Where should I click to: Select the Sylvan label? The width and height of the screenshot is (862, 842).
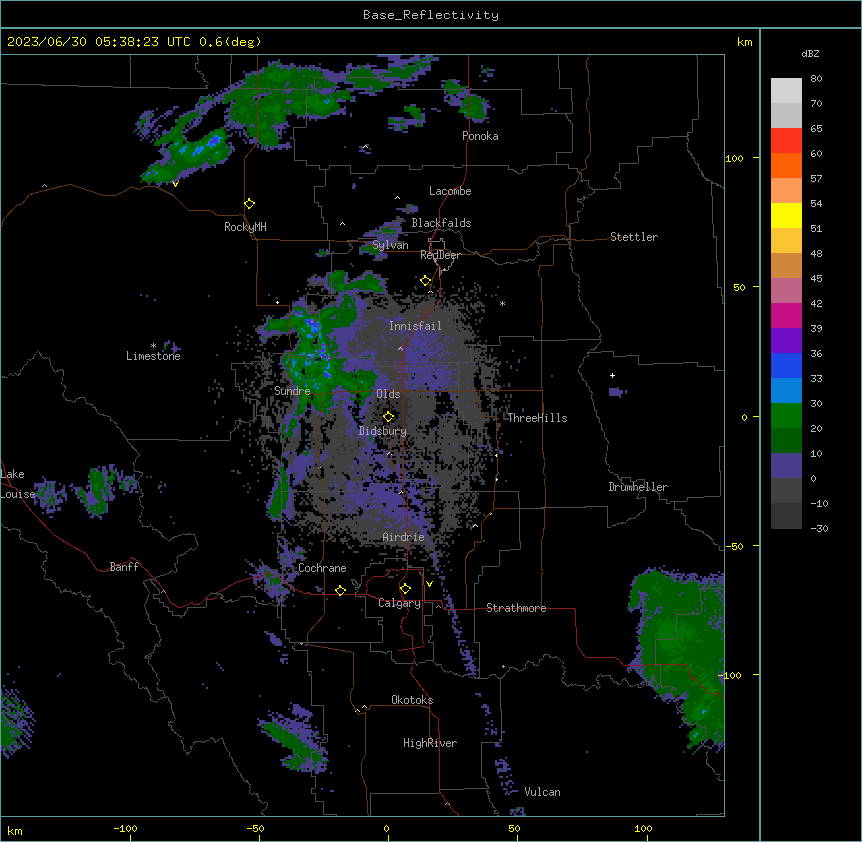coord(390,245)
